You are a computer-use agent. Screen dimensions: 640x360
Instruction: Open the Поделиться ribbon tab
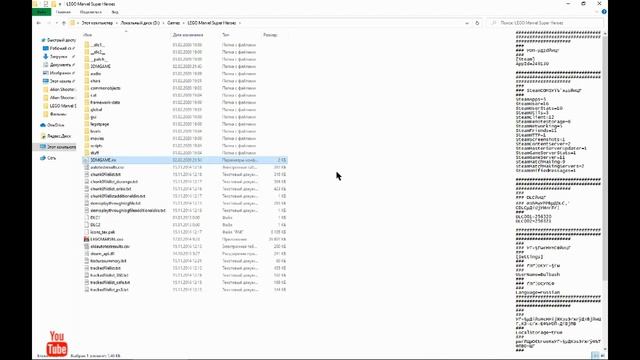(x=91, y=12)
